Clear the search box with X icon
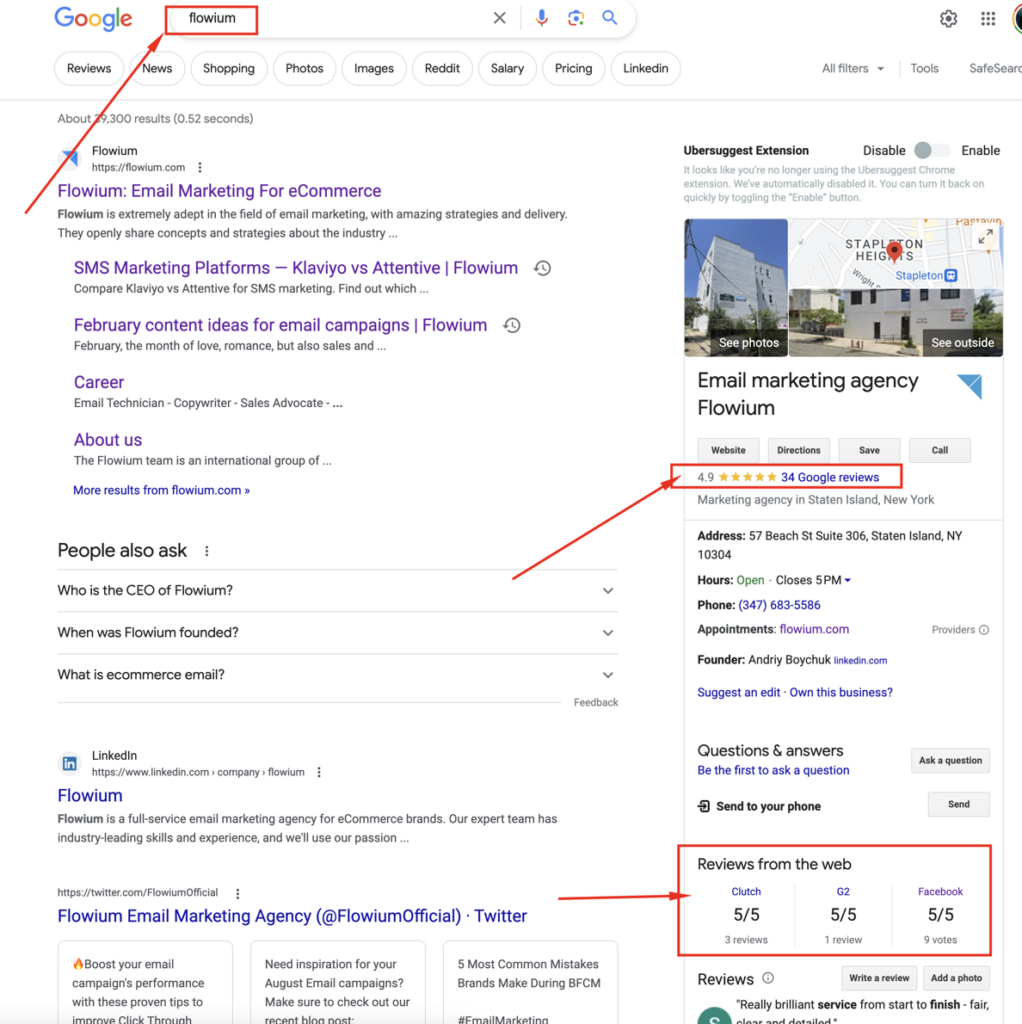This screenshot has height=1024, width=1022. click(x=500, y=18)
